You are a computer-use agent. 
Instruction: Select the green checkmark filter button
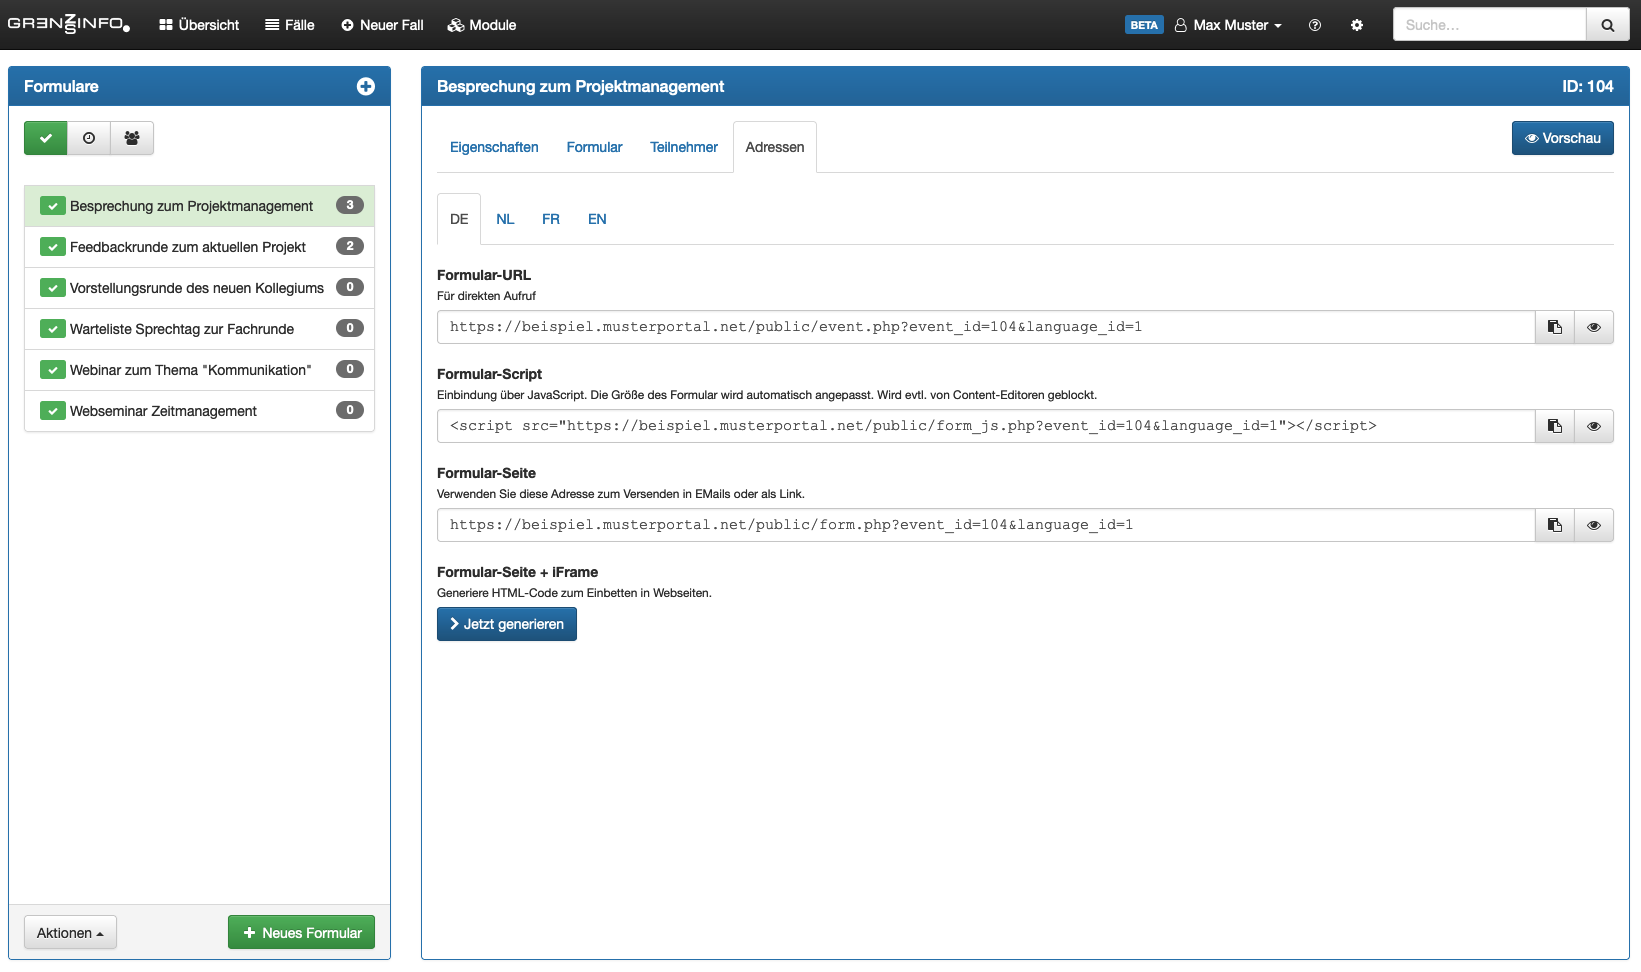click(46, 138)
